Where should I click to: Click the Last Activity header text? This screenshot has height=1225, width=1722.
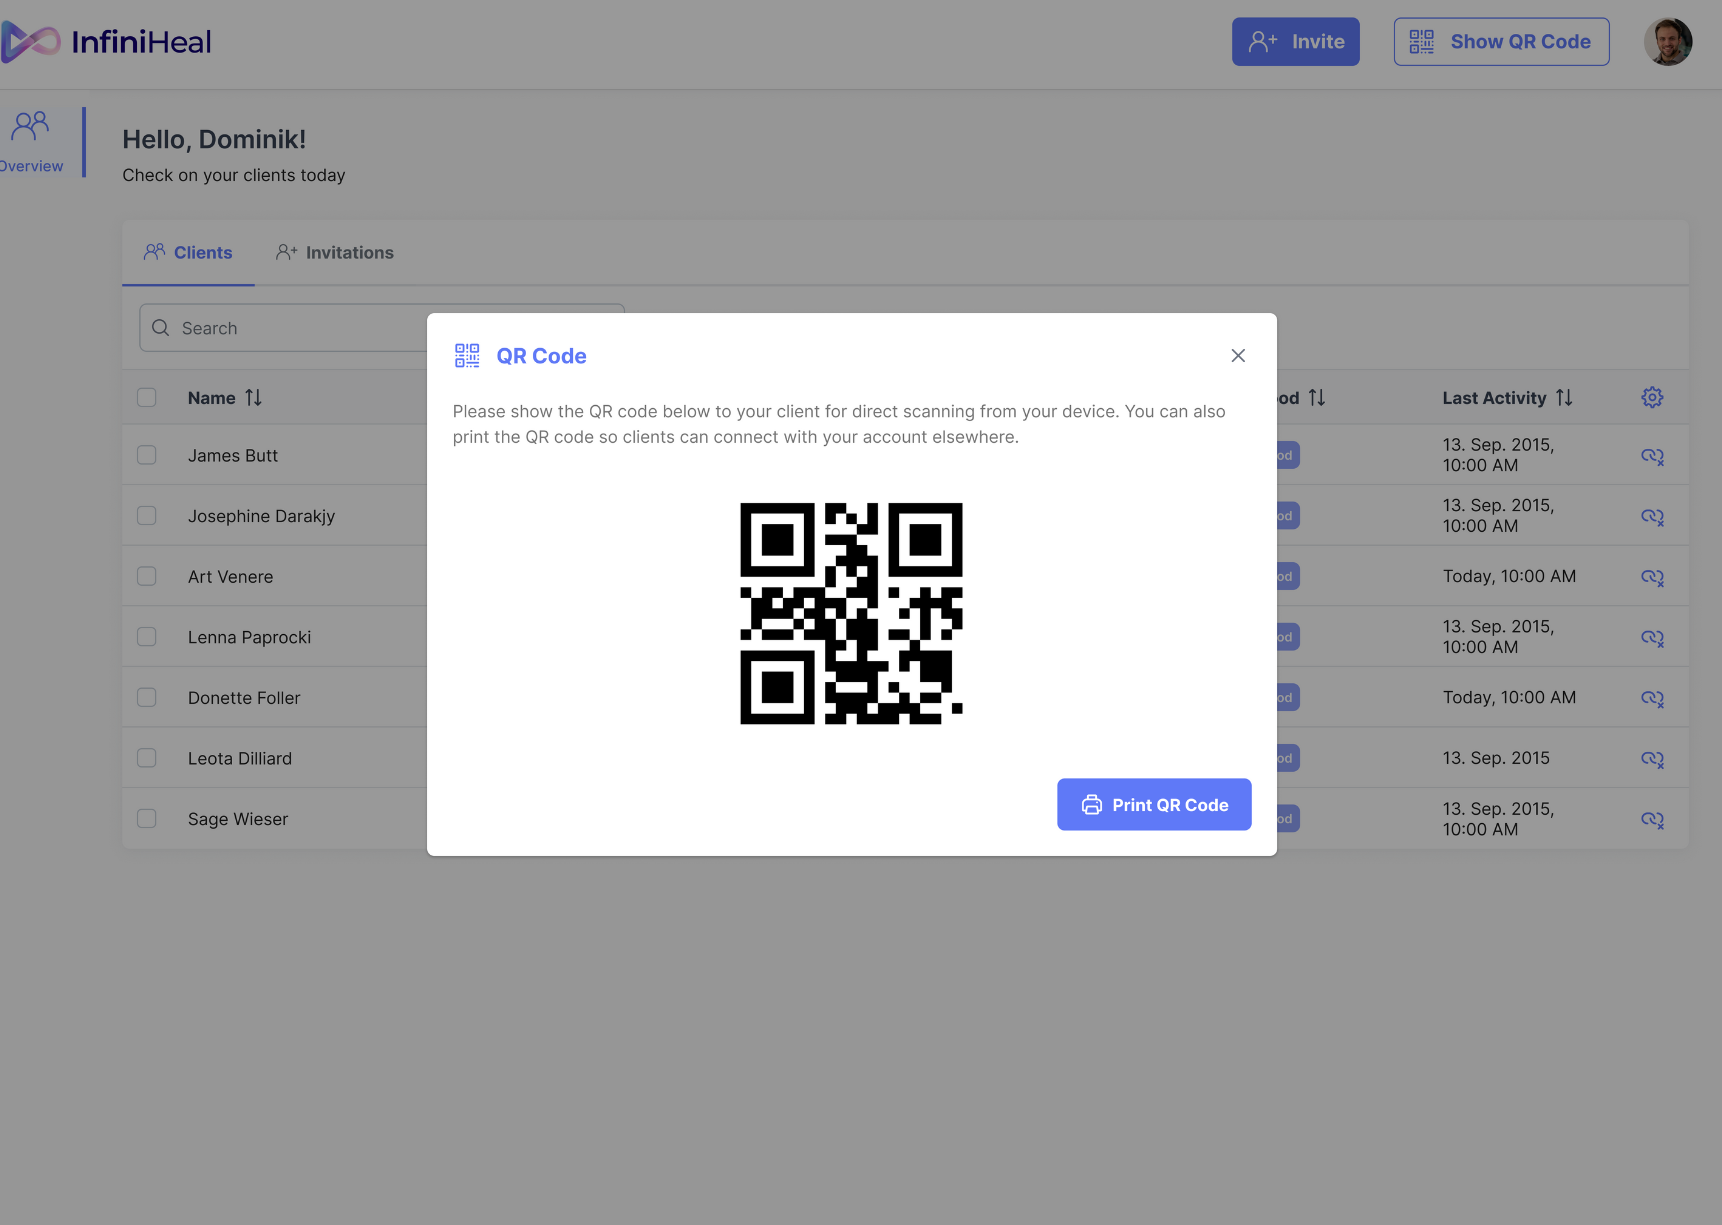1494,398
